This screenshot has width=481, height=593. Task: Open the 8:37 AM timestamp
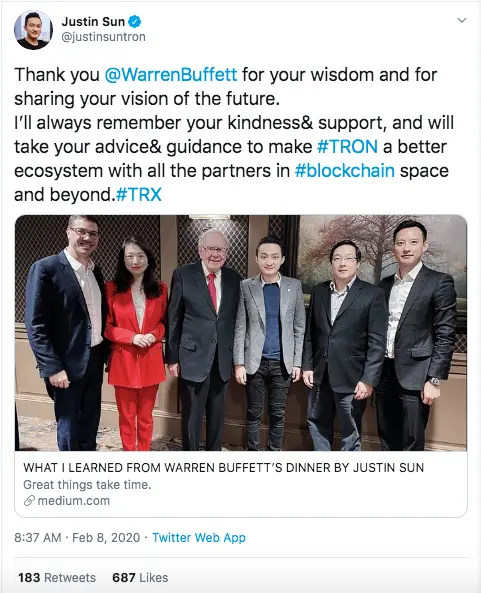pos(37,537)
